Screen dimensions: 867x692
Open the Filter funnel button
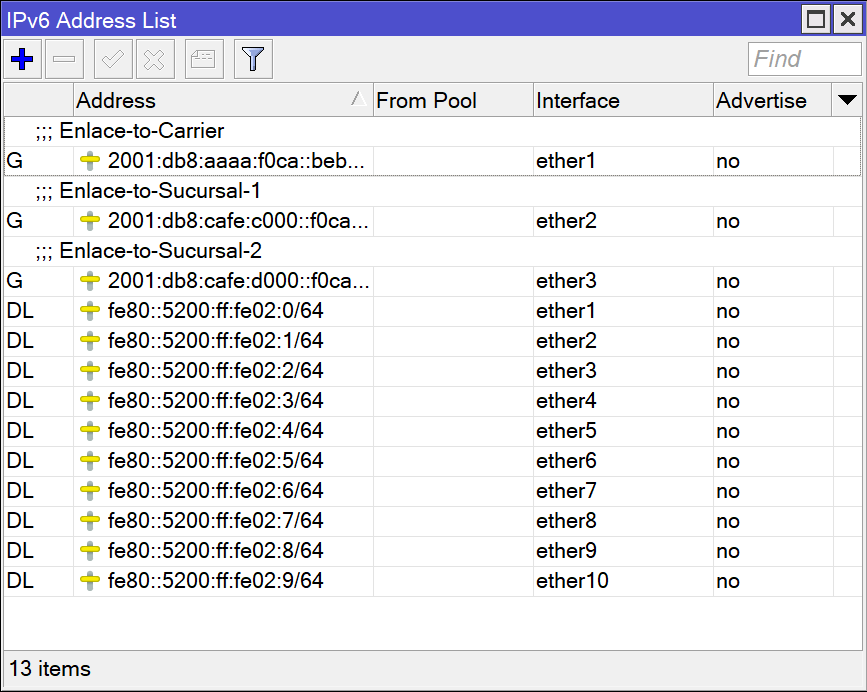(253, 60)
